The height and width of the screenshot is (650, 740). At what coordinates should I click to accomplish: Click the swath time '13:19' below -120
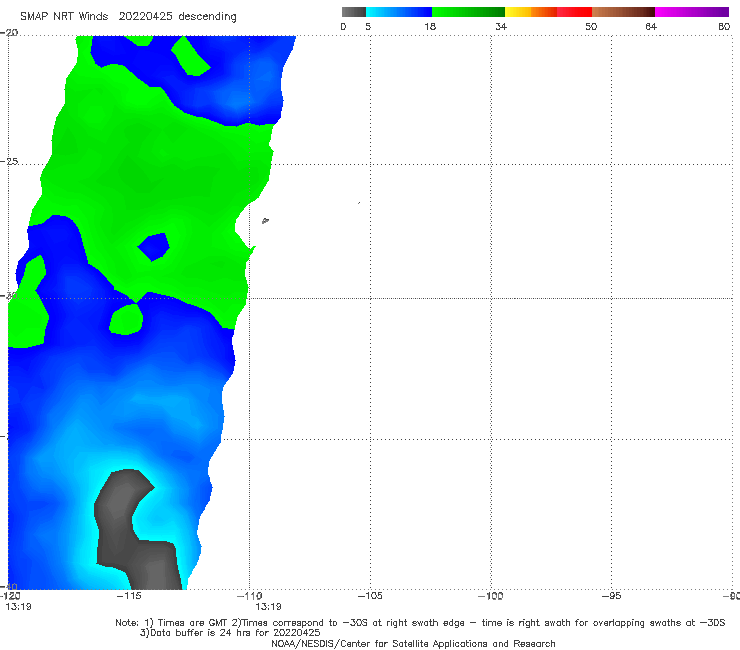18,607
